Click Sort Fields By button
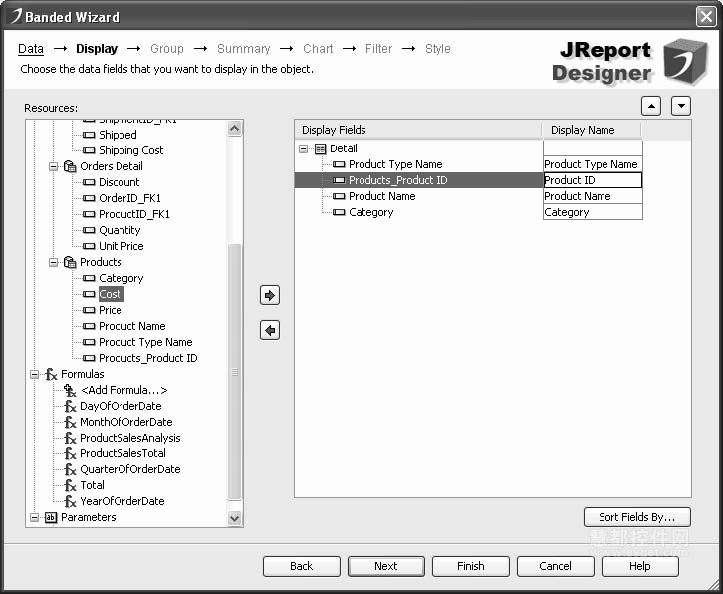 (x=637, y=517)
